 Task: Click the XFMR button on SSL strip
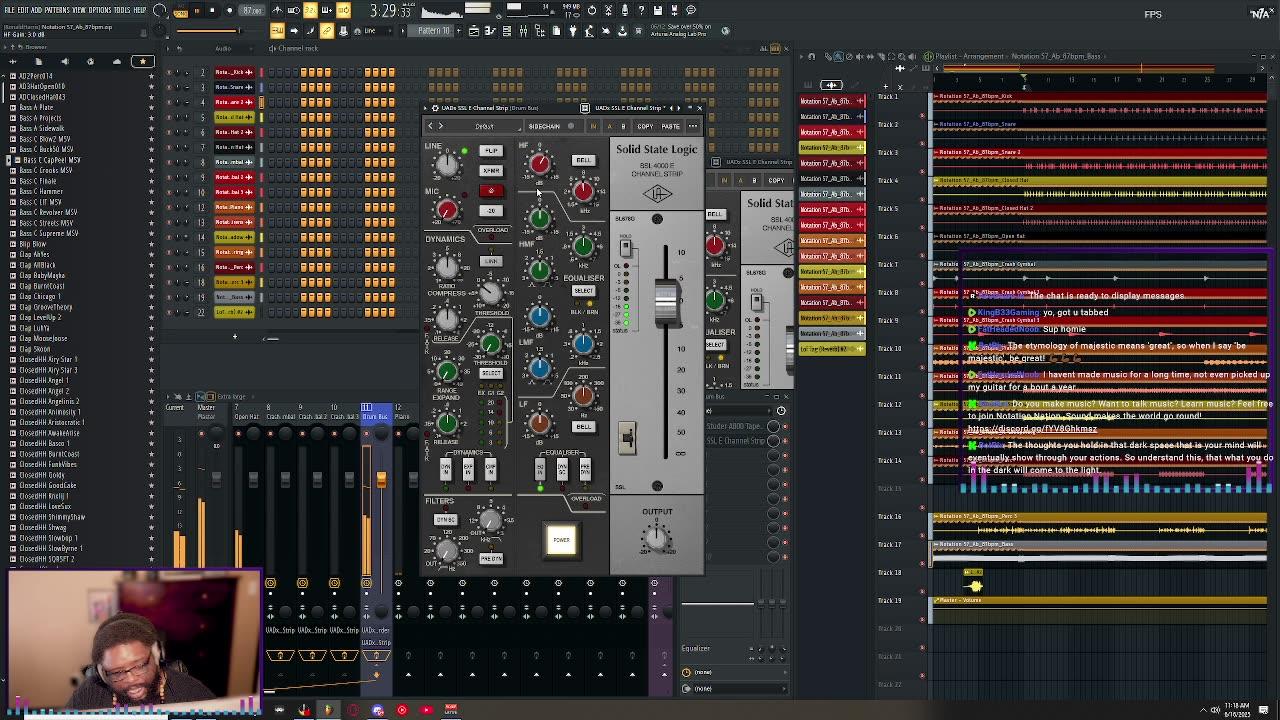(x=490, y=171)
